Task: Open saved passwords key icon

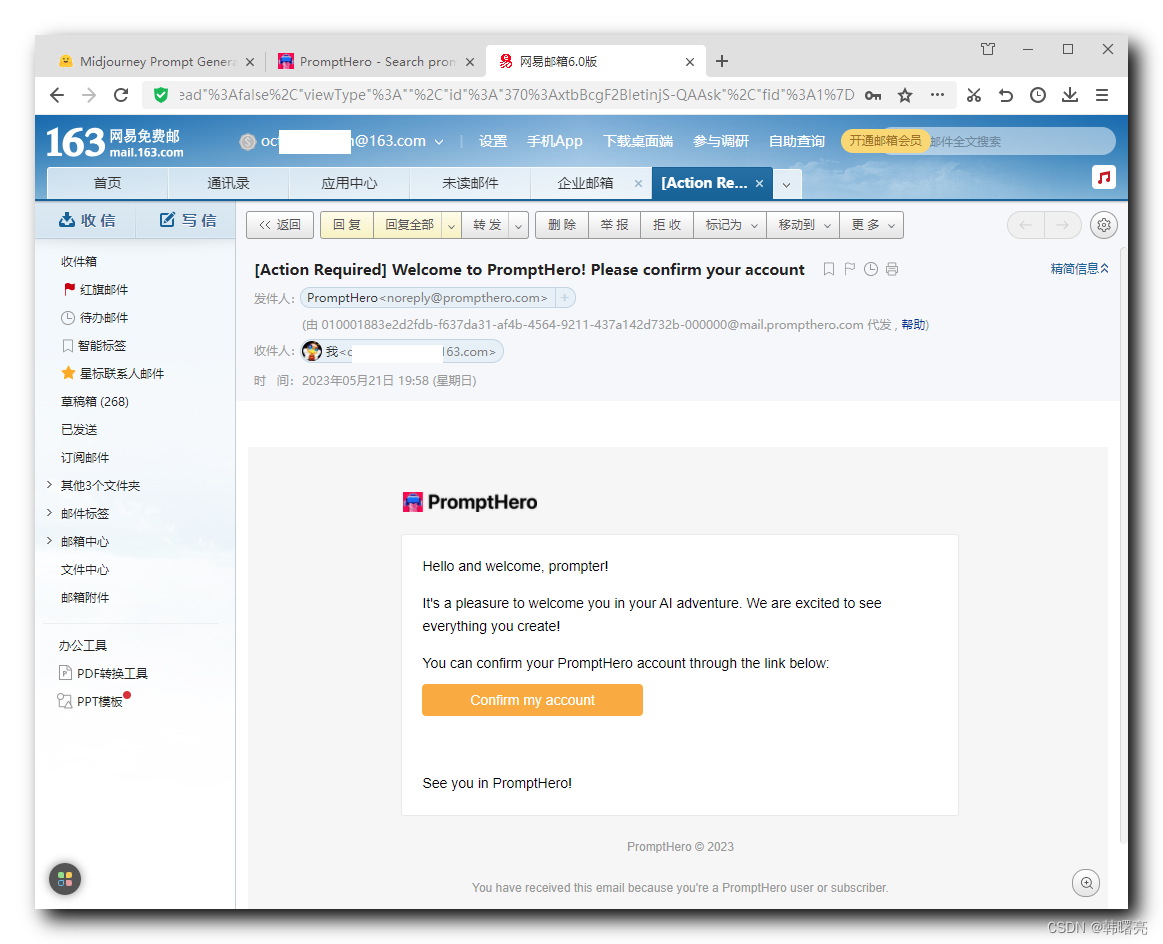Action: pos(873,95)
